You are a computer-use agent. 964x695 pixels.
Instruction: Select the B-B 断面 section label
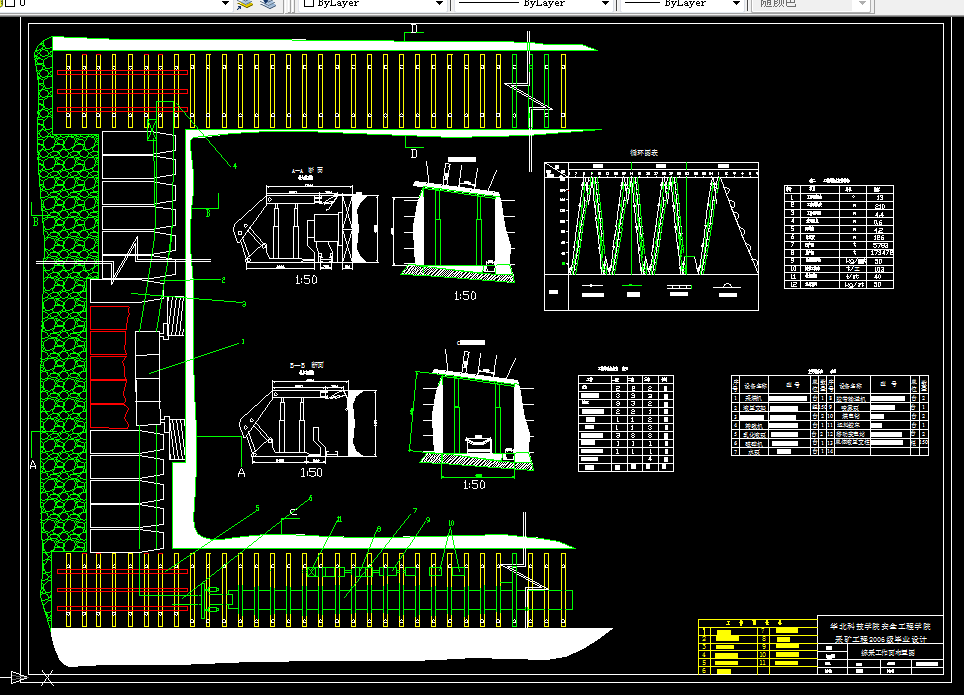(307, 365)
